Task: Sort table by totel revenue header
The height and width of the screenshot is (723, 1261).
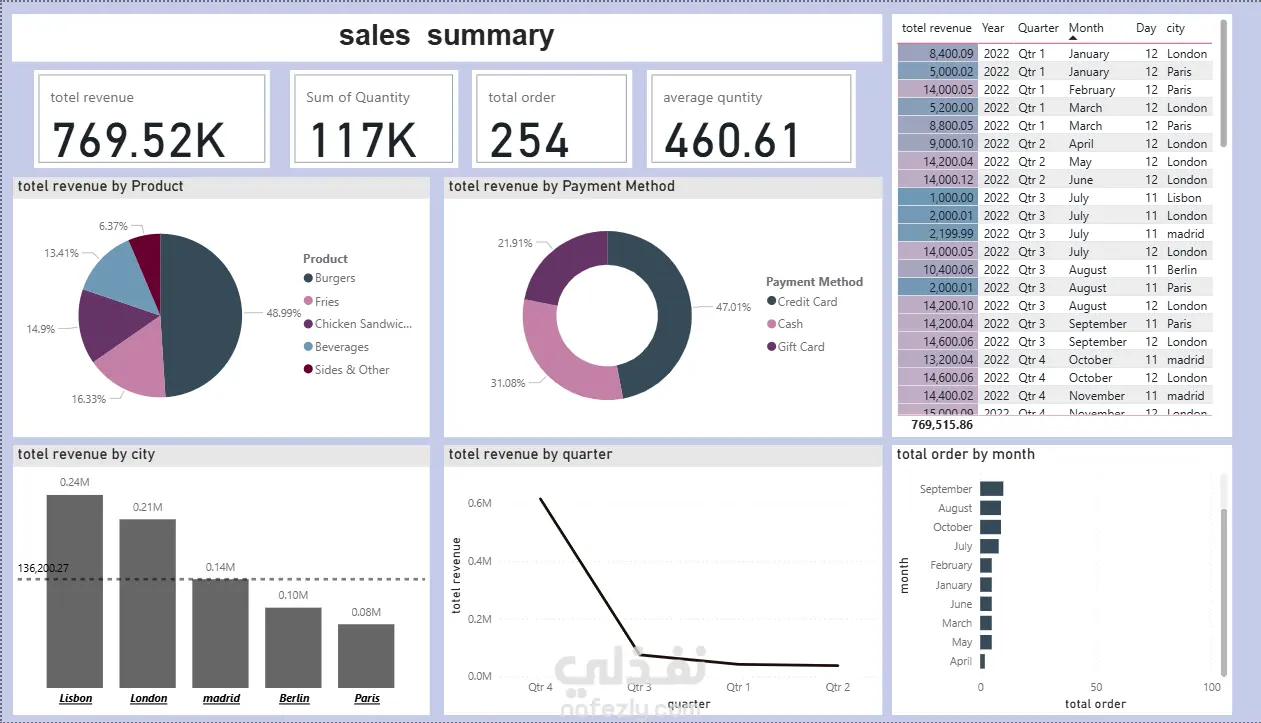Action: (x=936, y=28)
